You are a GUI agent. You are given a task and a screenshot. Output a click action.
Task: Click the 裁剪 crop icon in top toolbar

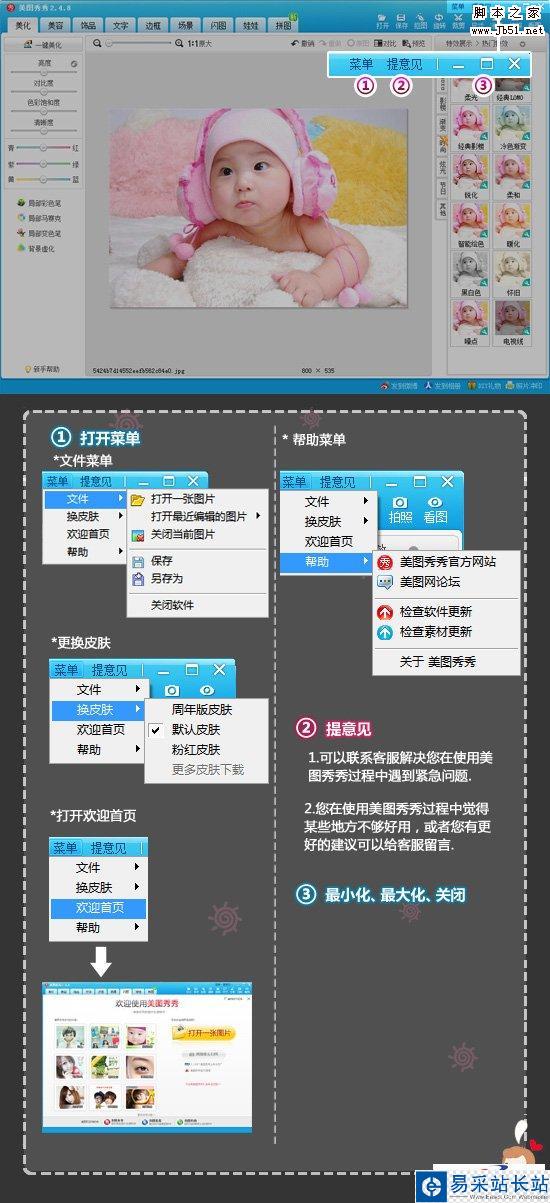click(458, 20)
